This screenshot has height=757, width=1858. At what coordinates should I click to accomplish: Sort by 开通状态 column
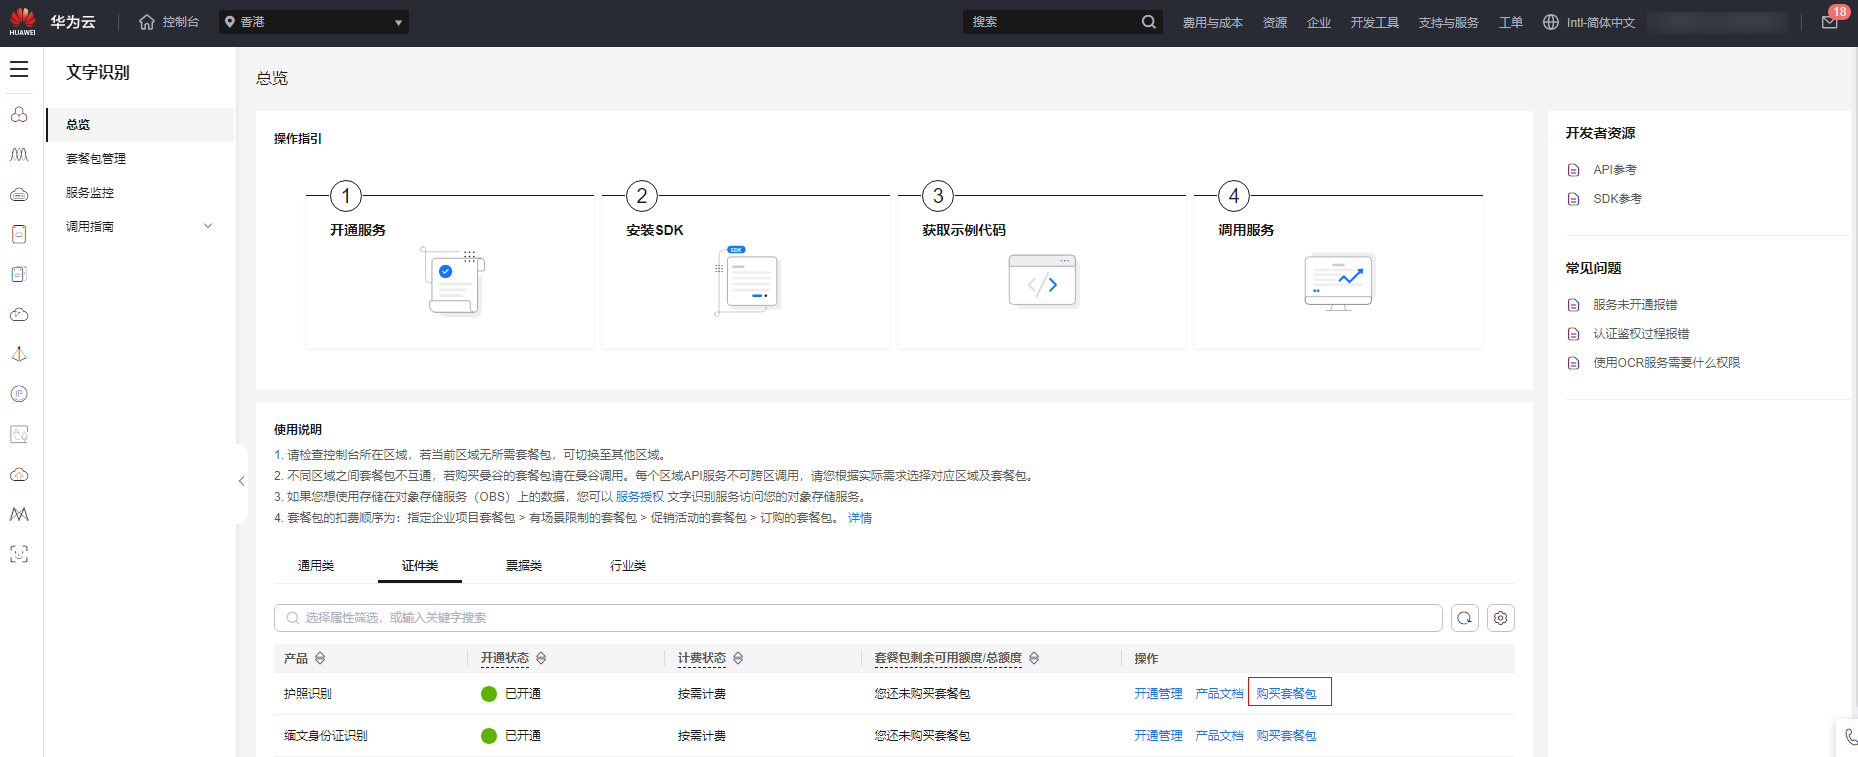[541, 658]
